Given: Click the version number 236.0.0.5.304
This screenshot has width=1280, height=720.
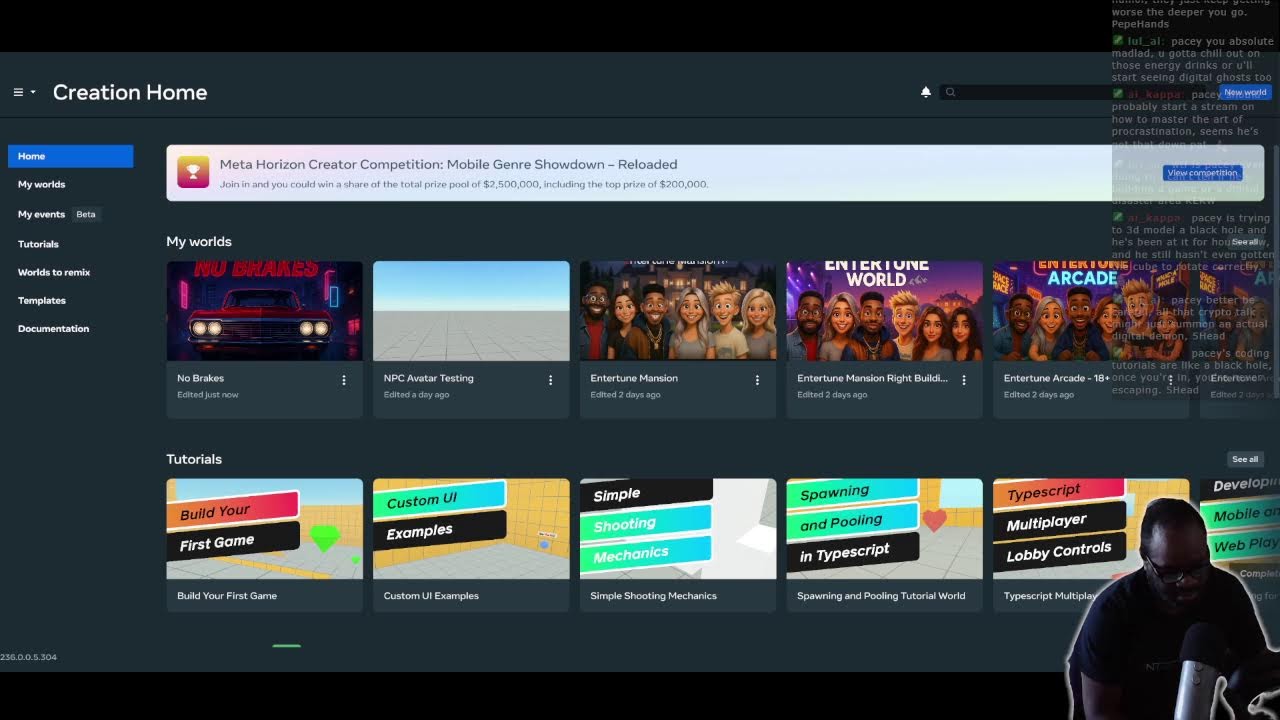Looking at the screenshot, I should [x=28, y=657].
